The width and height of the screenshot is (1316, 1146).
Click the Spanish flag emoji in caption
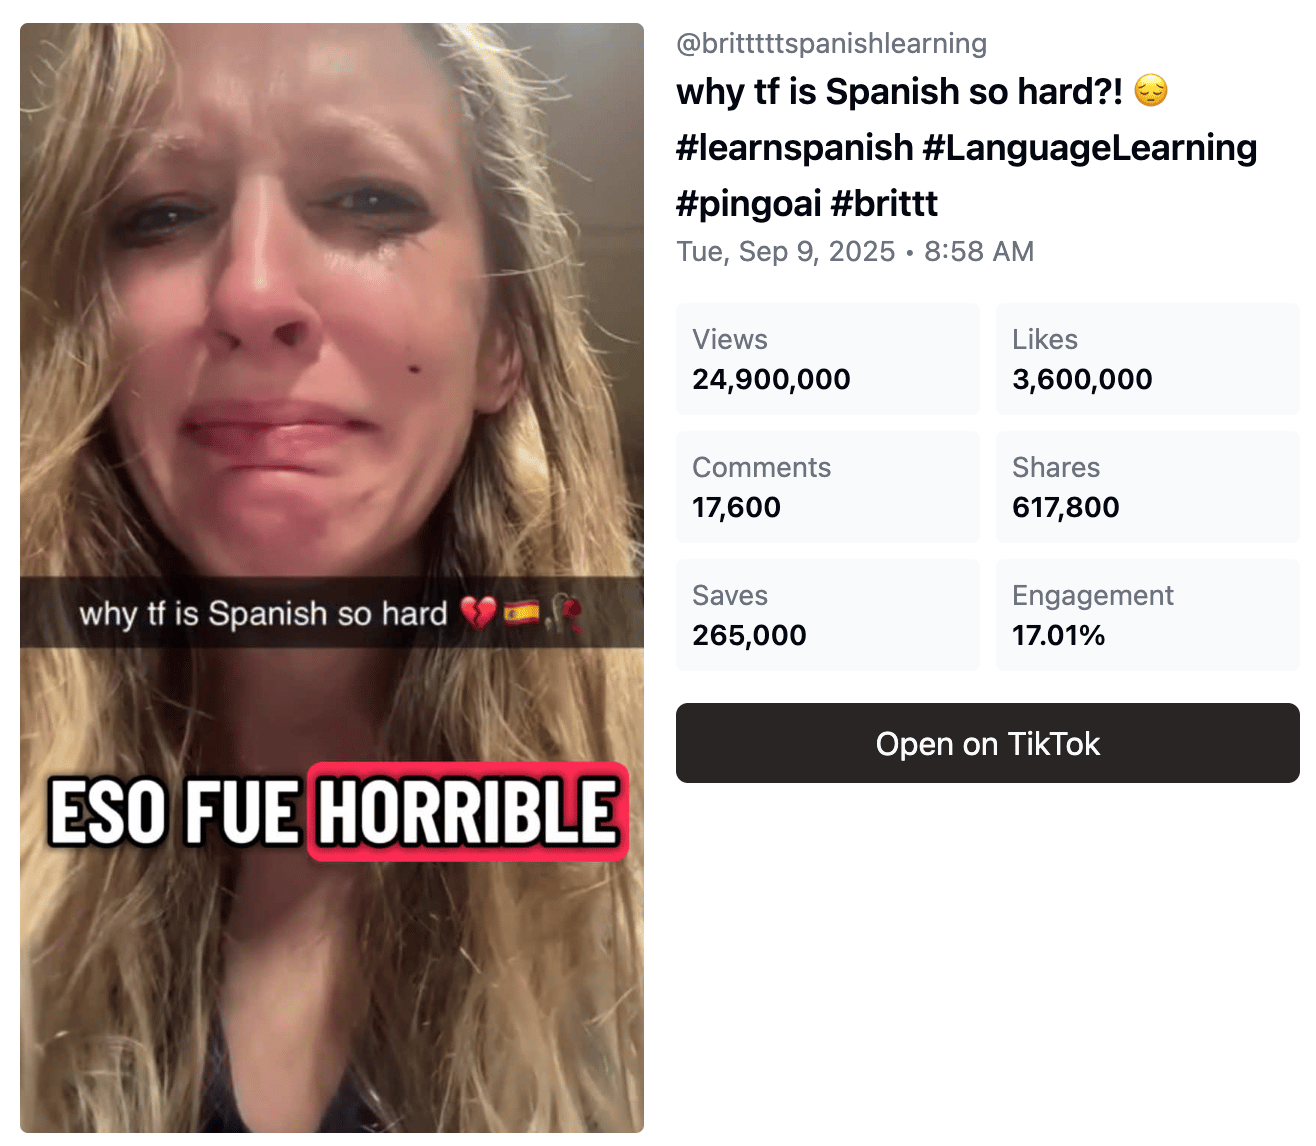point(521,611)
